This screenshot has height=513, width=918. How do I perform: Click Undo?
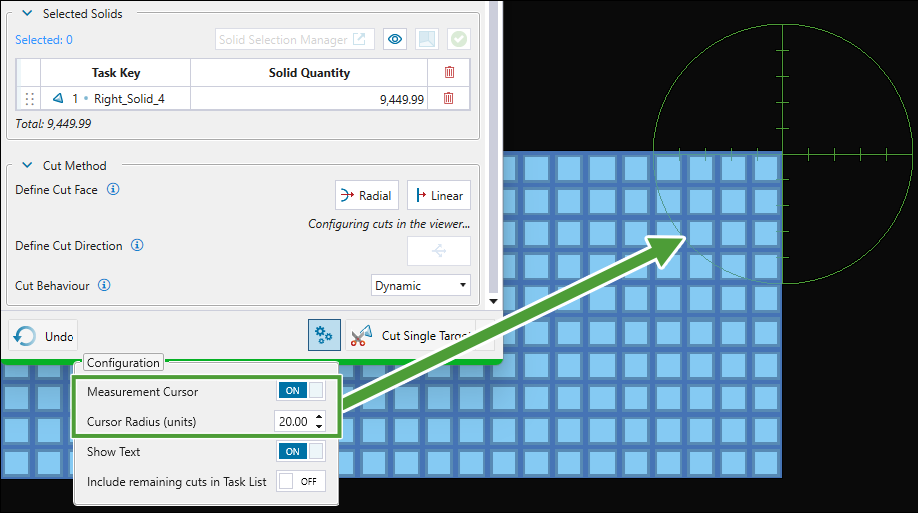43,336
